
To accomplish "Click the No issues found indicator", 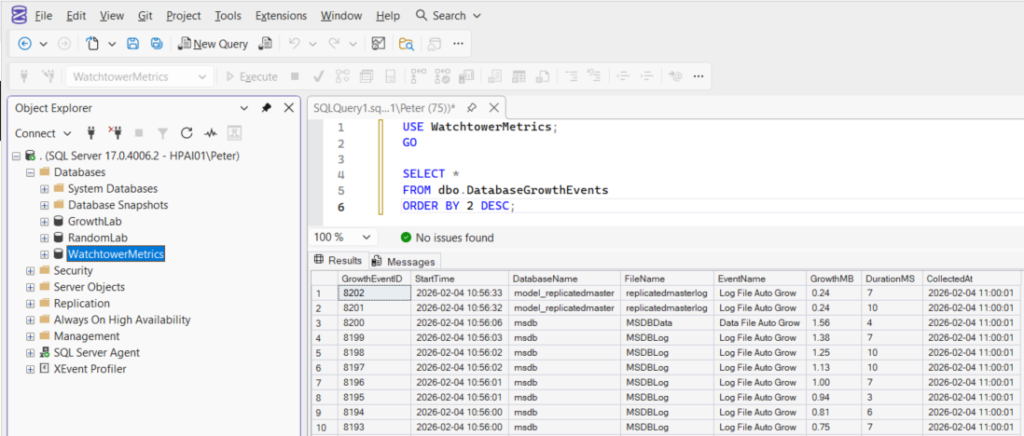I will click(447, 238).
